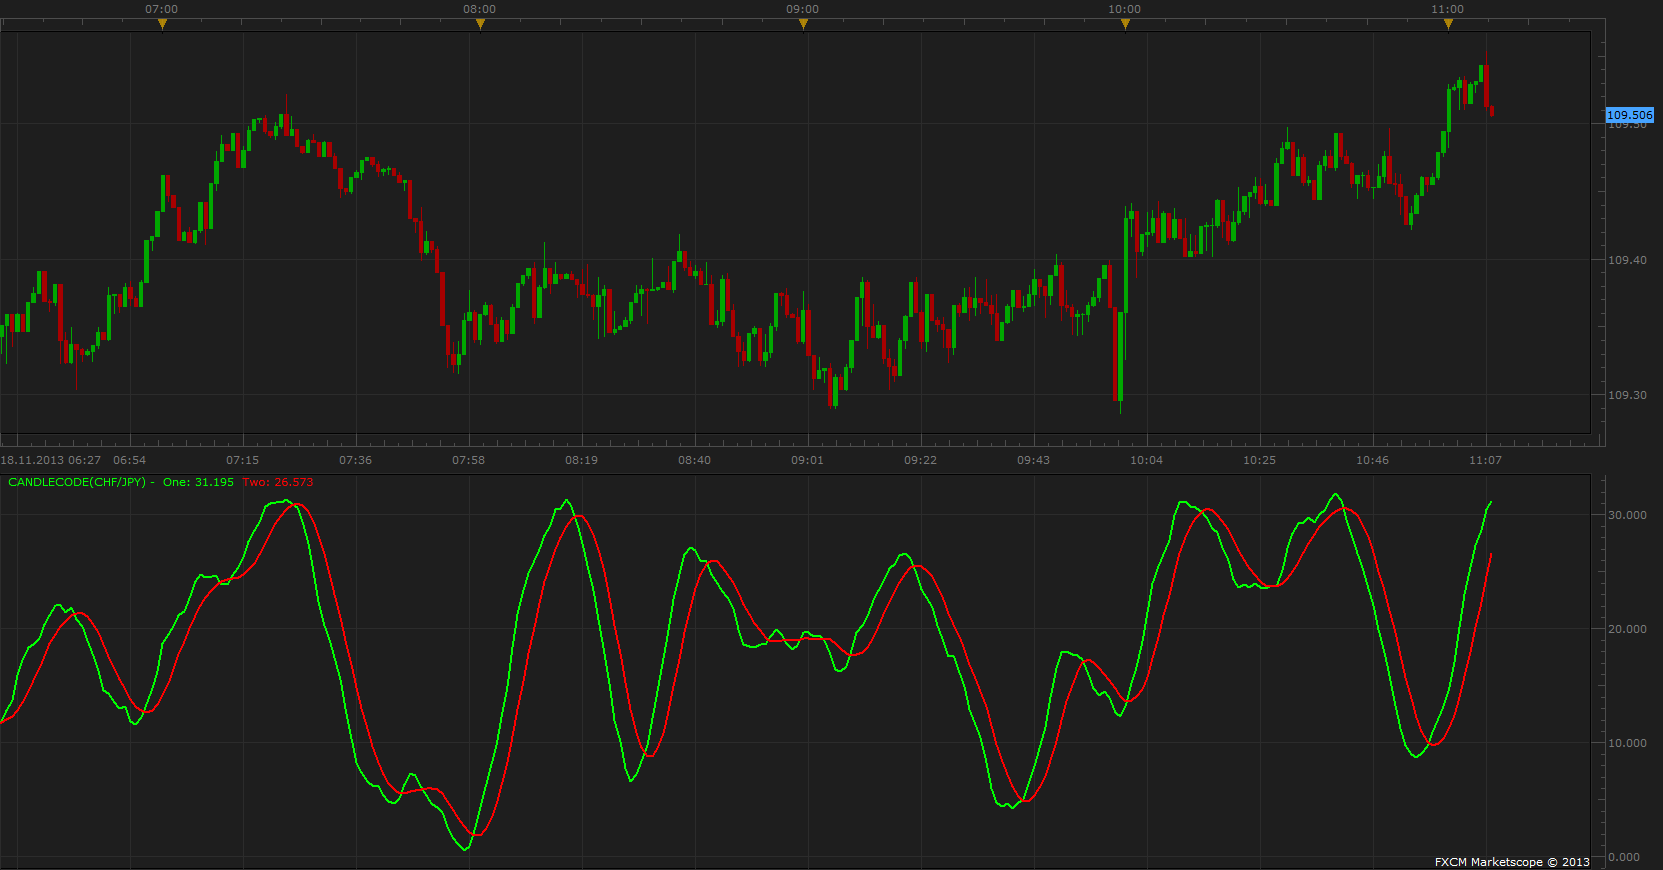Select the 09:01 time axis label
Viewport: 1663px width, 870px height.
pos(807,460)
